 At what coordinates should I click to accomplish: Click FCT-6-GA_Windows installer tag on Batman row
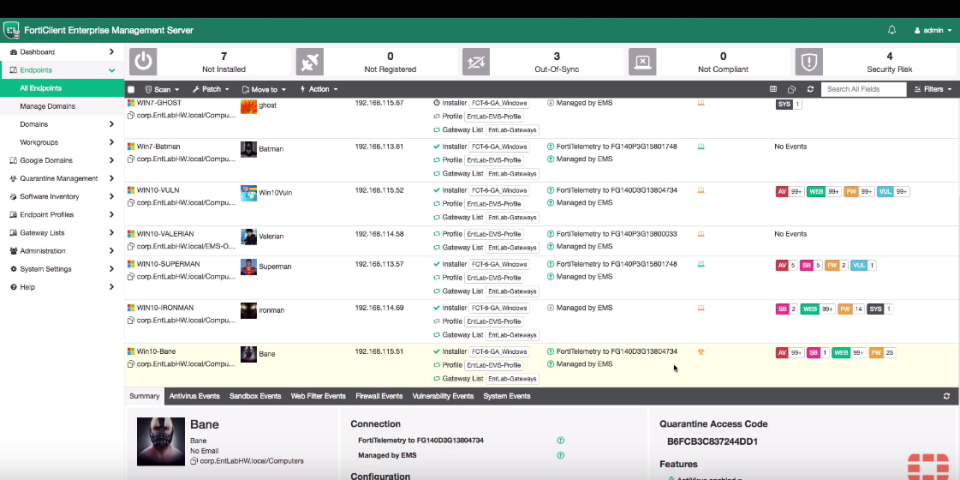(x=500, y=147)
